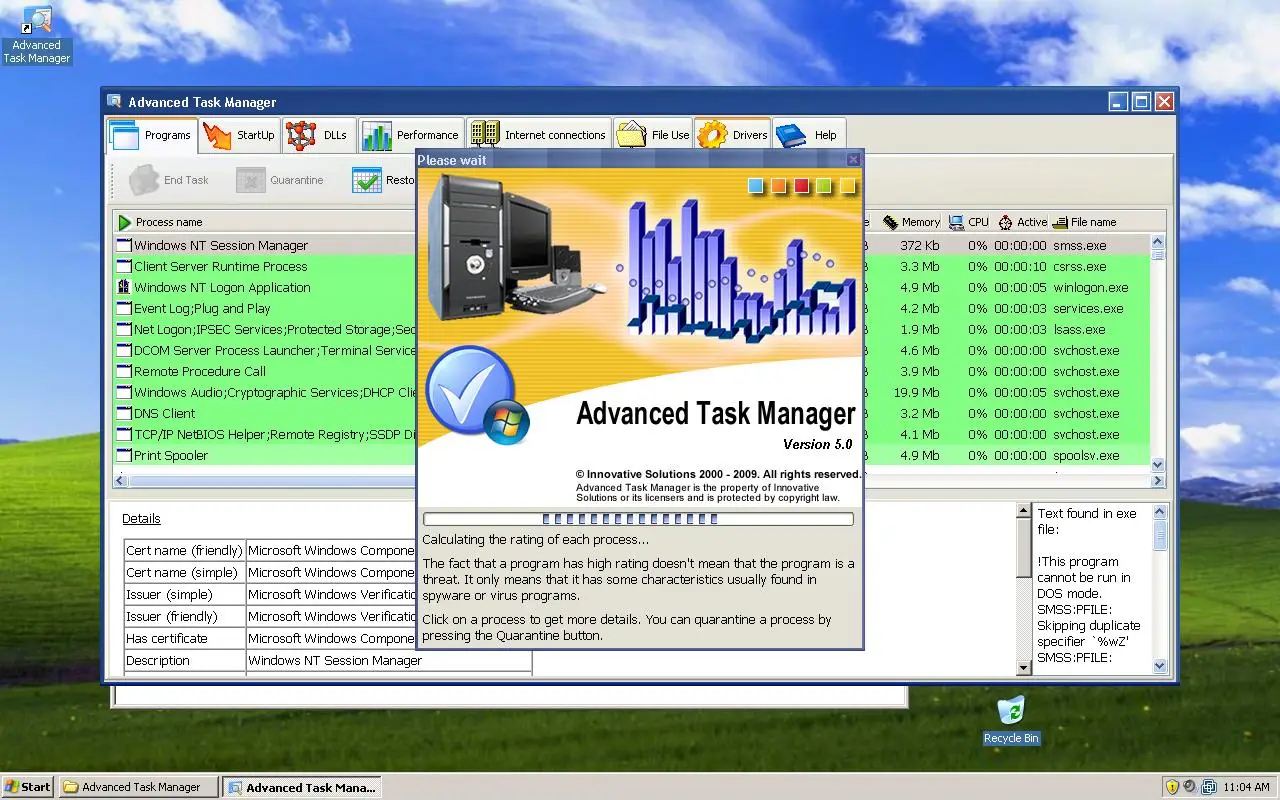Click the exe text panel scroll up arrow

click(x=1160, y=511)
